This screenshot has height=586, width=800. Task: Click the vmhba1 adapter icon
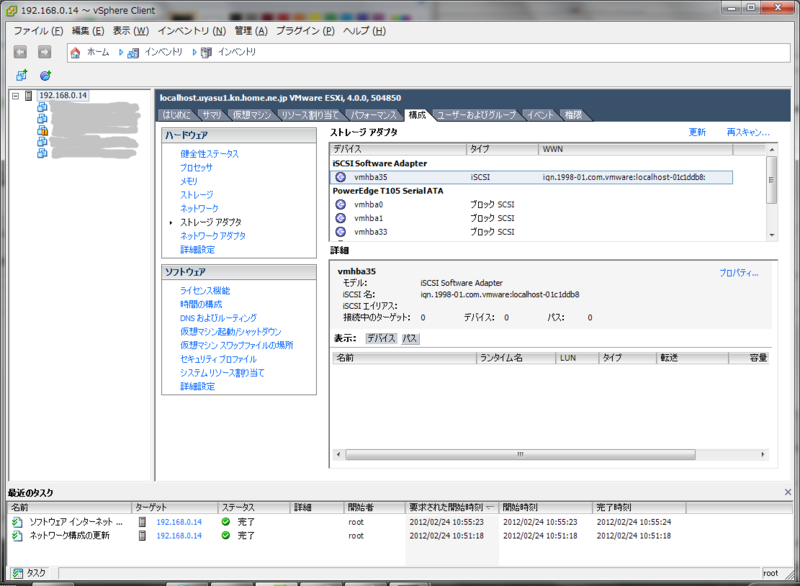pos(340,218)
